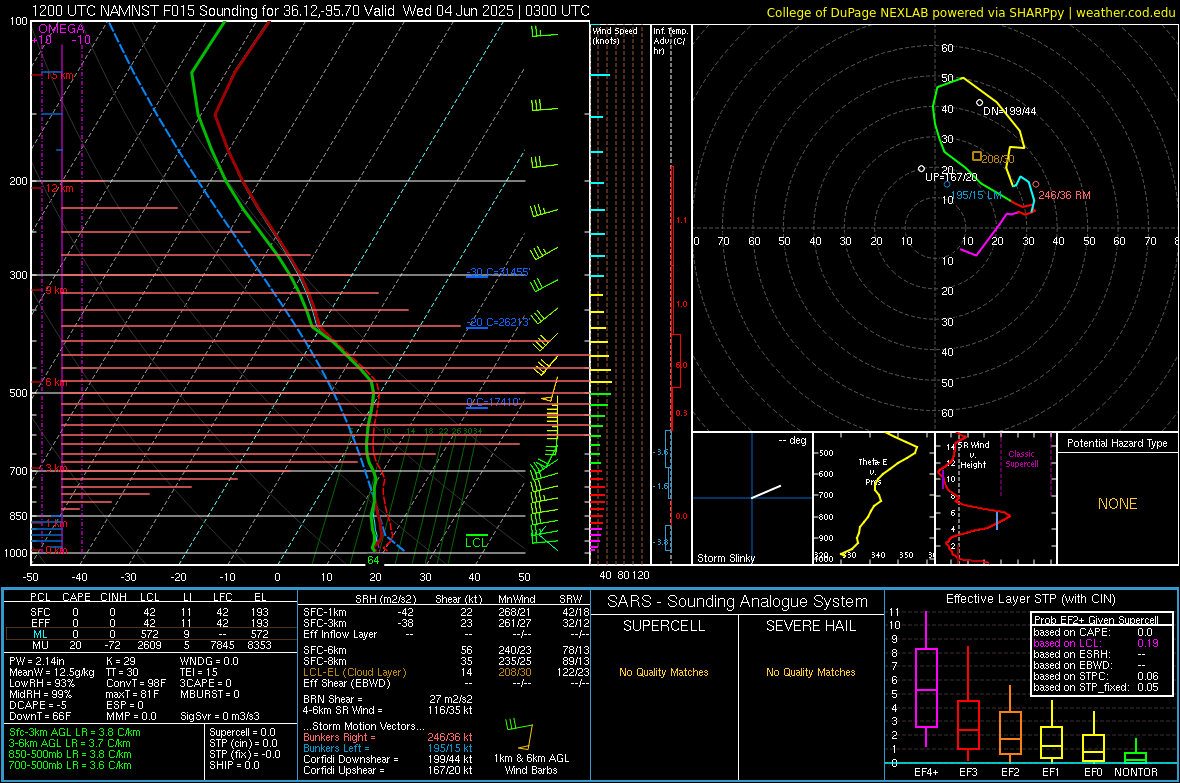Click the Effective Layer STP (with CIN) title
Image resolution: width=1180 pixels, height=783 pixels.
click(1030, 599)
